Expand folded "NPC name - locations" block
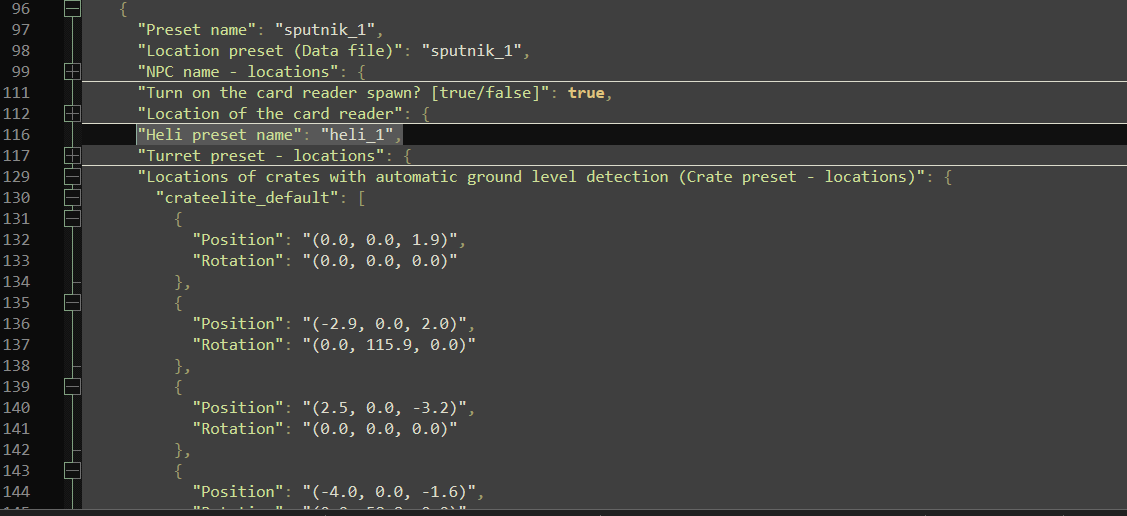The height and width of the screenshot is (516, 1127). pyautogui.click(x=71, y=72)
